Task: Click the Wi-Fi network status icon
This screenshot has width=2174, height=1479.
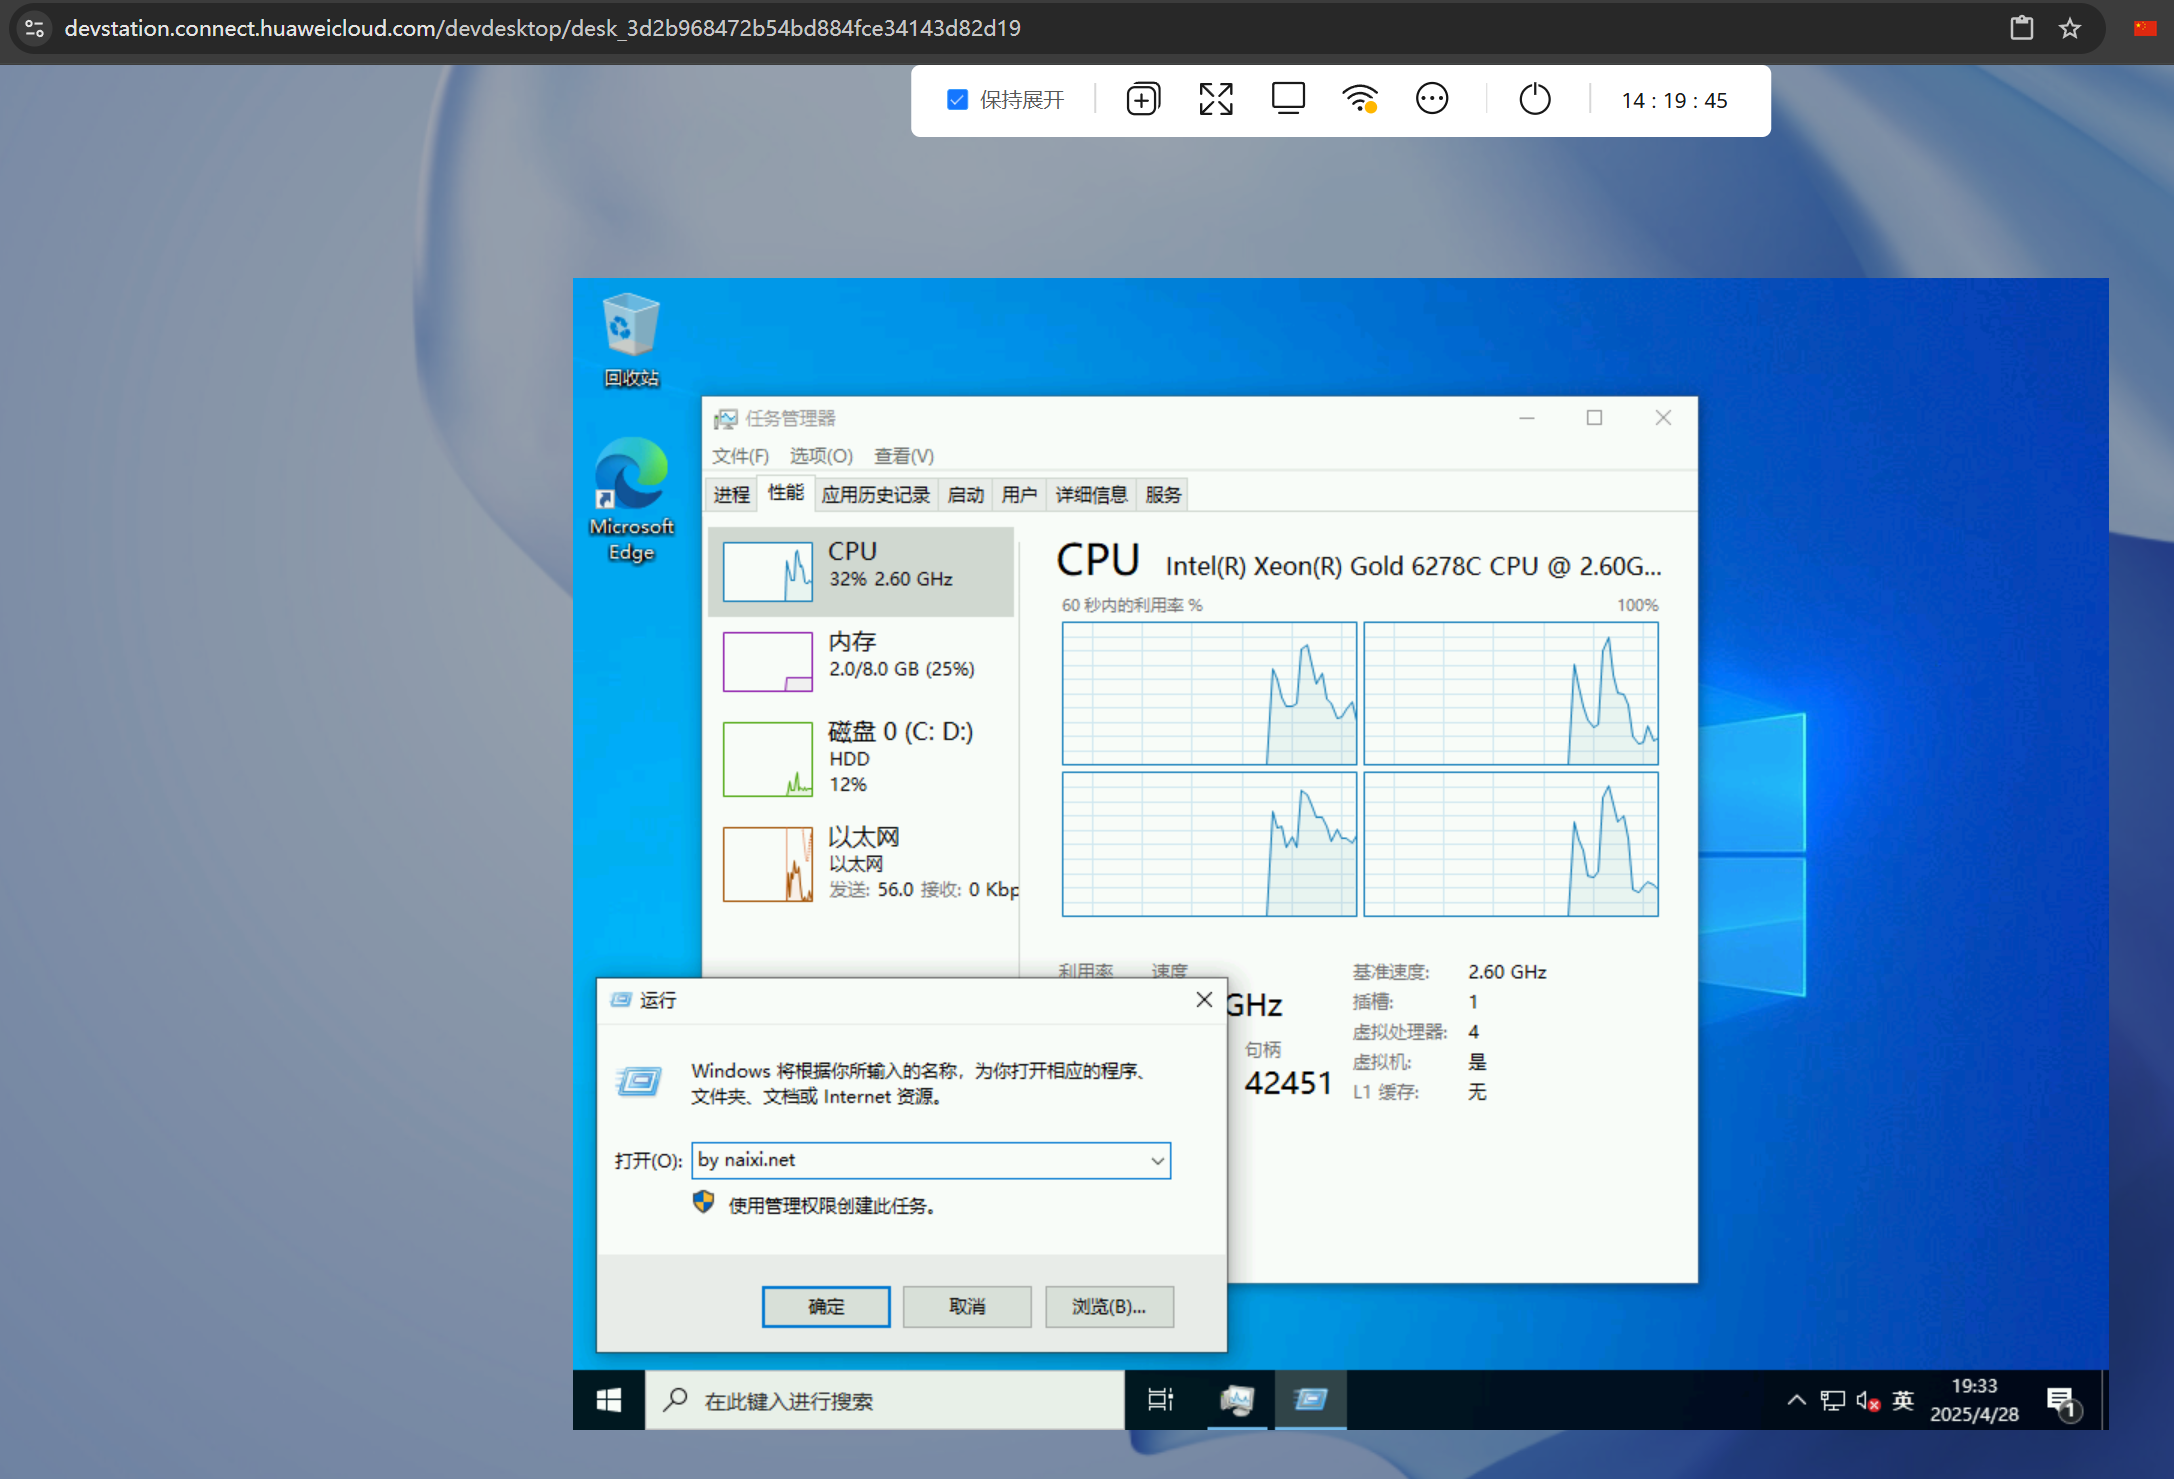Action: (1359, 99)
